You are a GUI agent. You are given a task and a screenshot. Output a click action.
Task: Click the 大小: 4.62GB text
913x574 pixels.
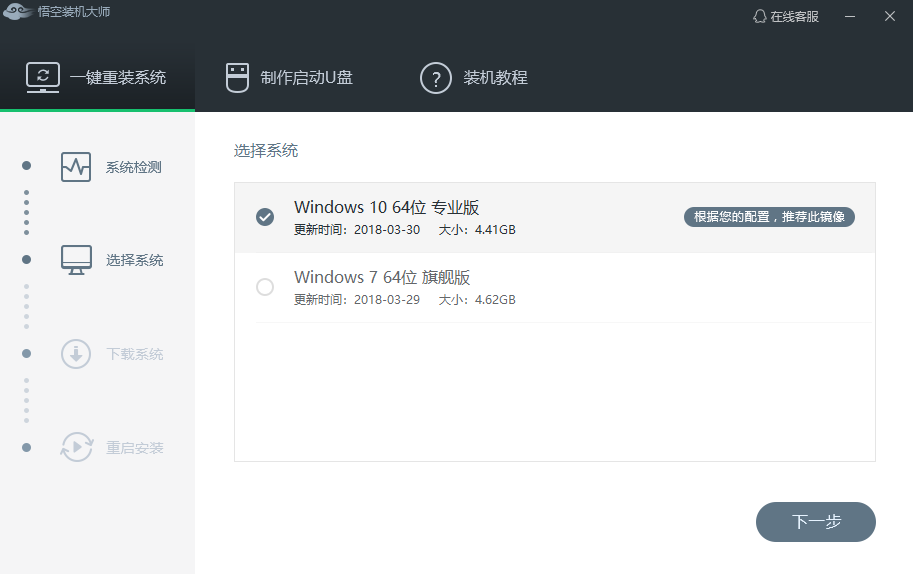[x=477, y=300]
